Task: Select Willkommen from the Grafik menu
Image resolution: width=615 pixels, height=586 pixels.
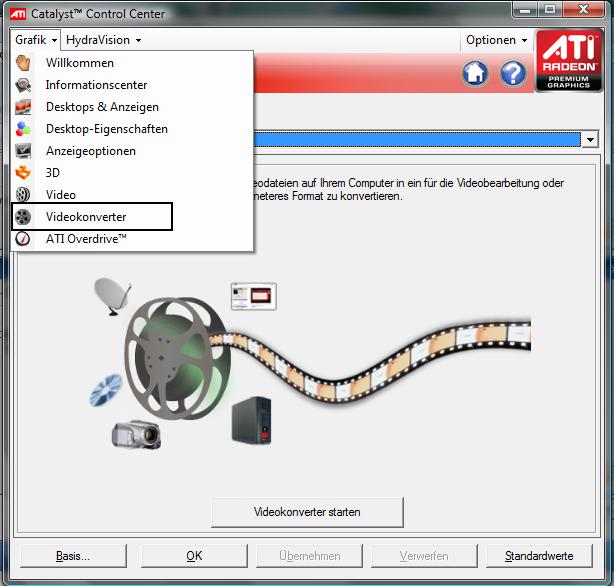Action: (133, 63)
